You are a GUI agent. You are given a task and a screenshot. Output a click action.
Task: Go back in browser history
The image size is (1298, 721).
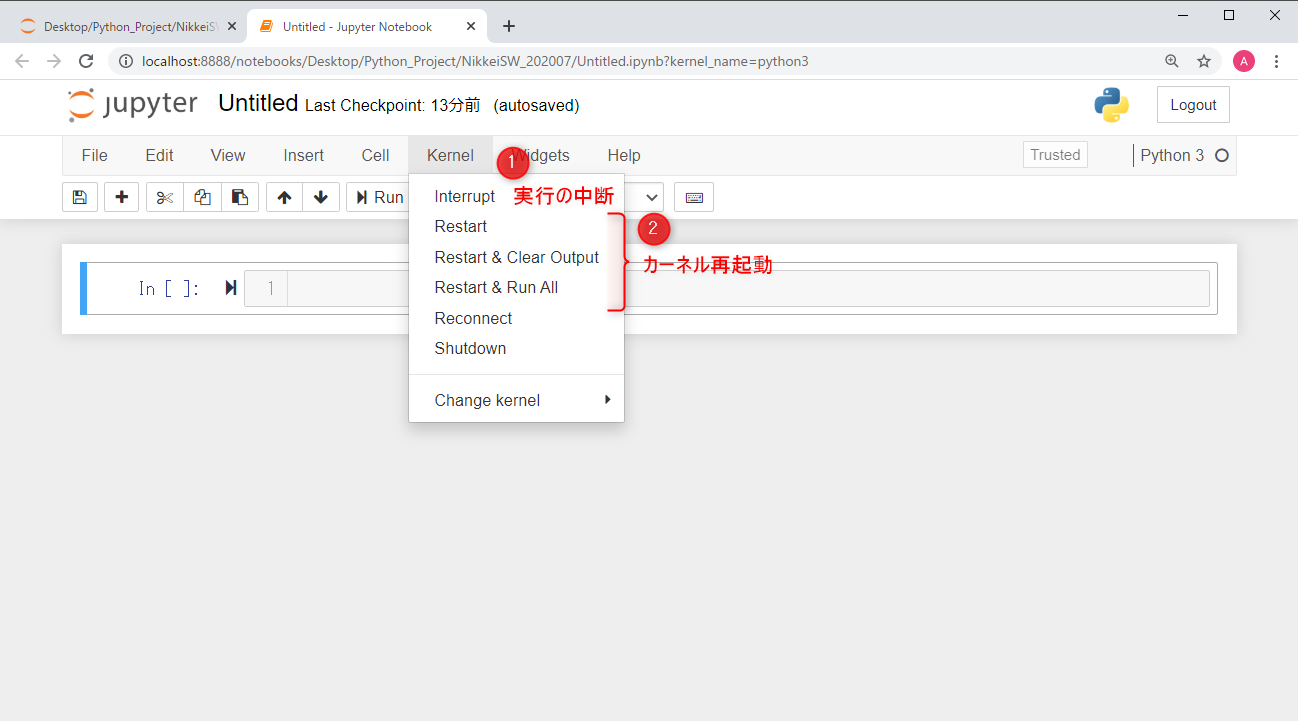coord(22,61)
